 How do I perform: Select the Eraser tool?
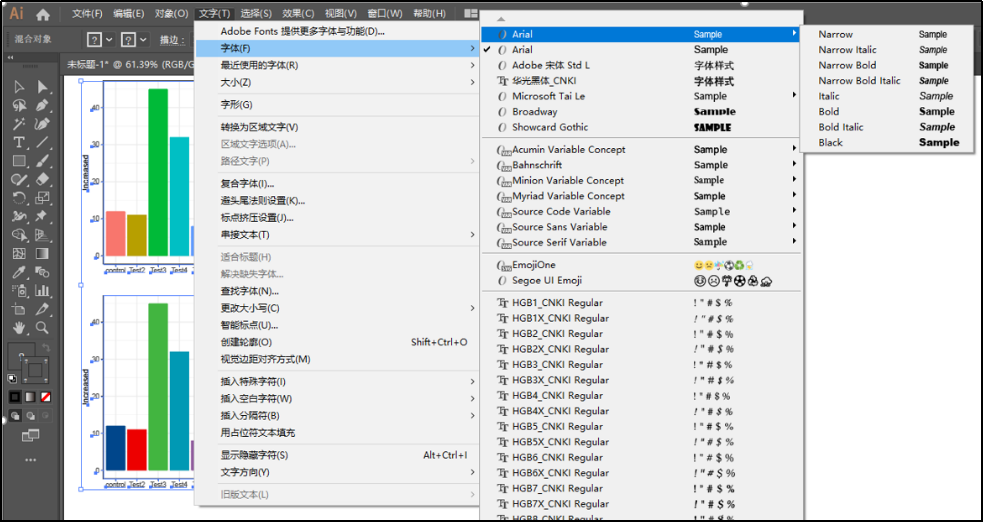click(42, 179)
